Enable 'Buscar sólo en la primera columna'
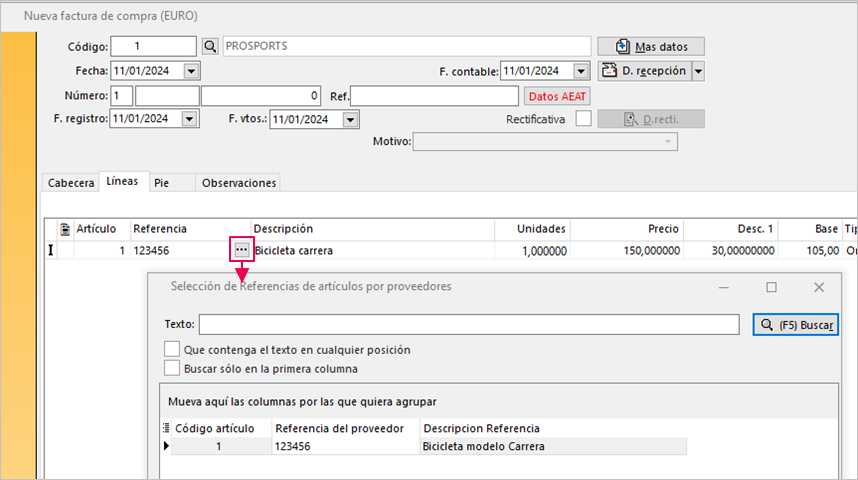The width and height of the screenshot is (858, 480). (172, 368)
